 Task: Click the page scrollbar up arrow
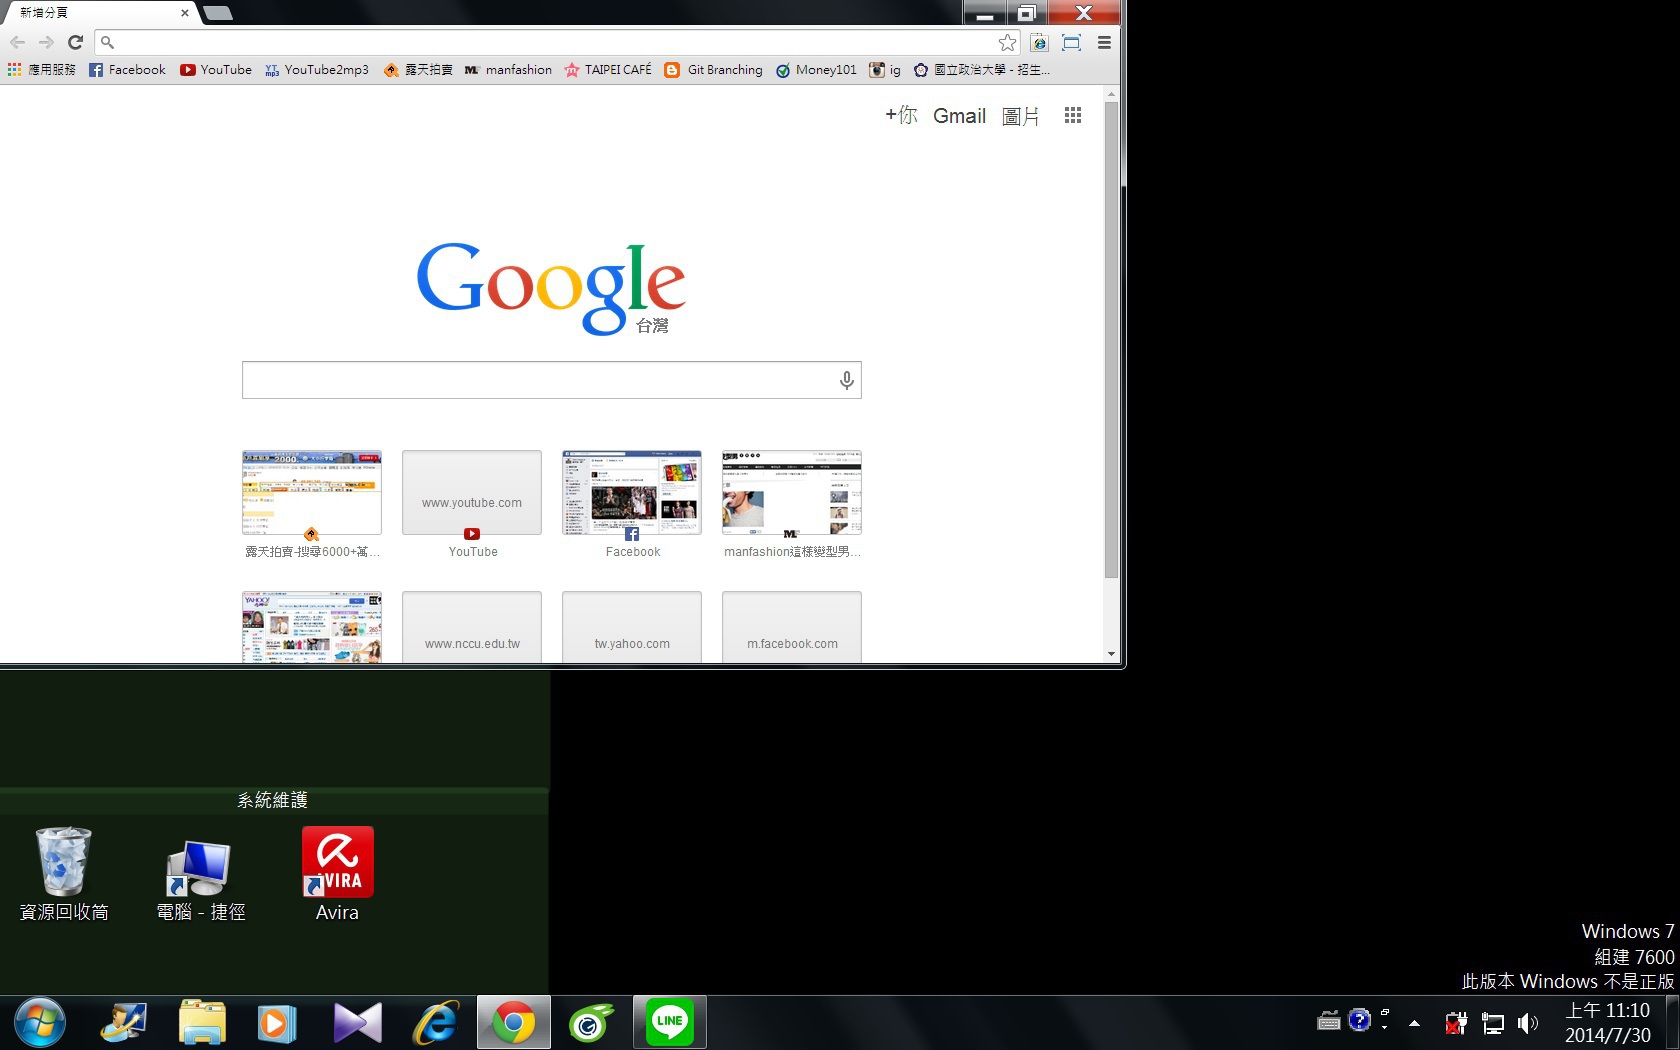(x=1111, y=94)
